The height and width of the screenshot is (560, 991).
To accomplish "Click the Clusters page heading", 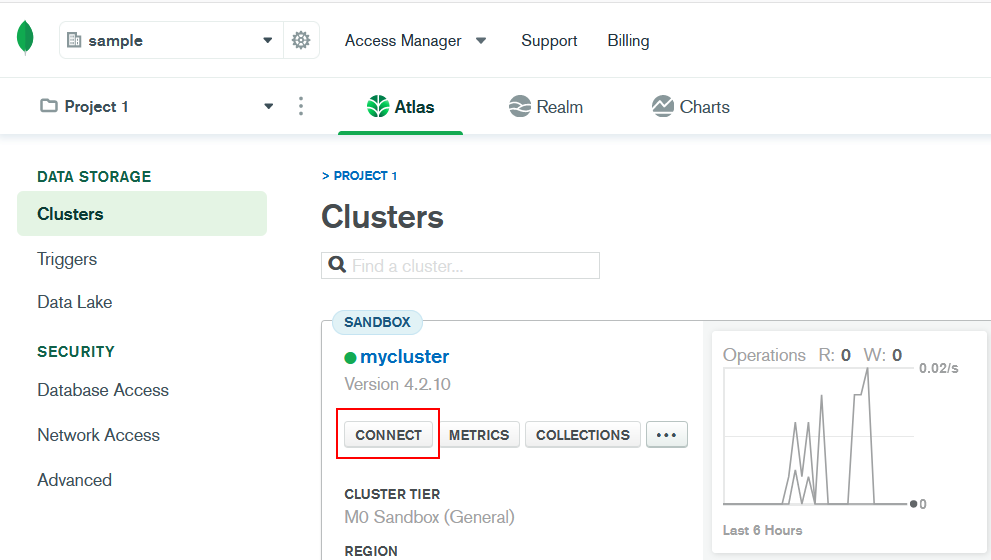I will (x=382, y=217).
